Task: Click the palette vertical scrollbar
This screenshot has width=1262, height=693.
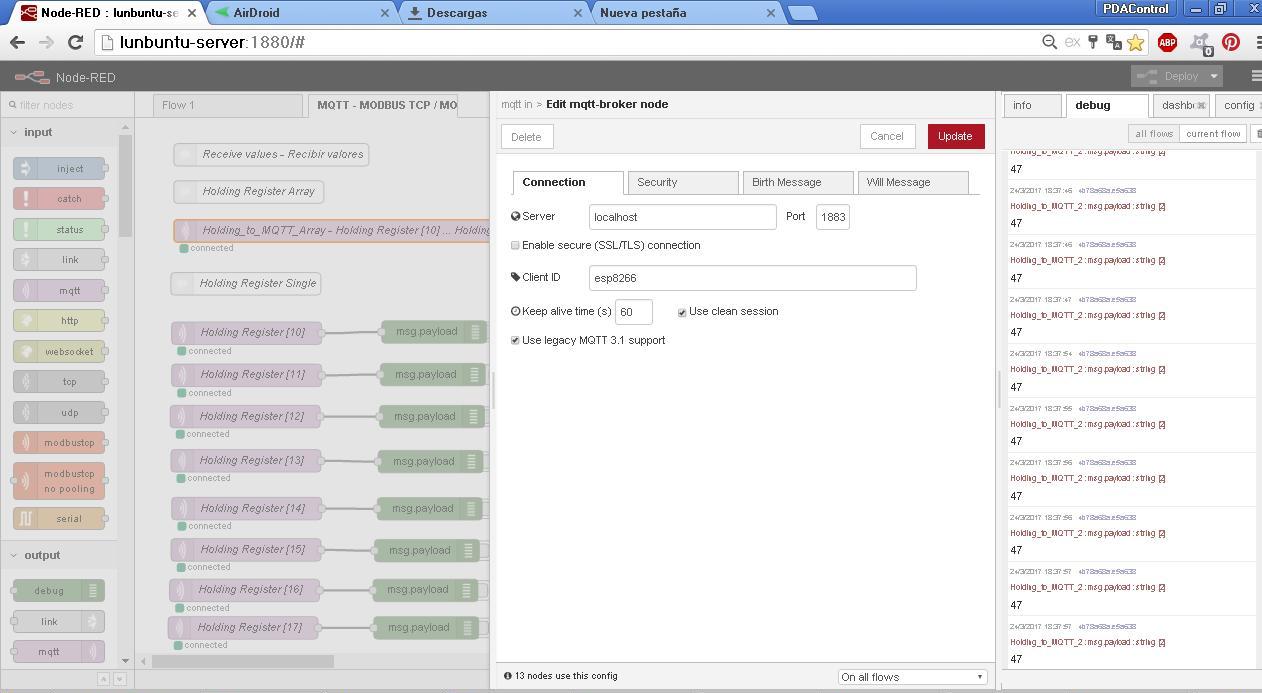Action: (x=126, y=187)
